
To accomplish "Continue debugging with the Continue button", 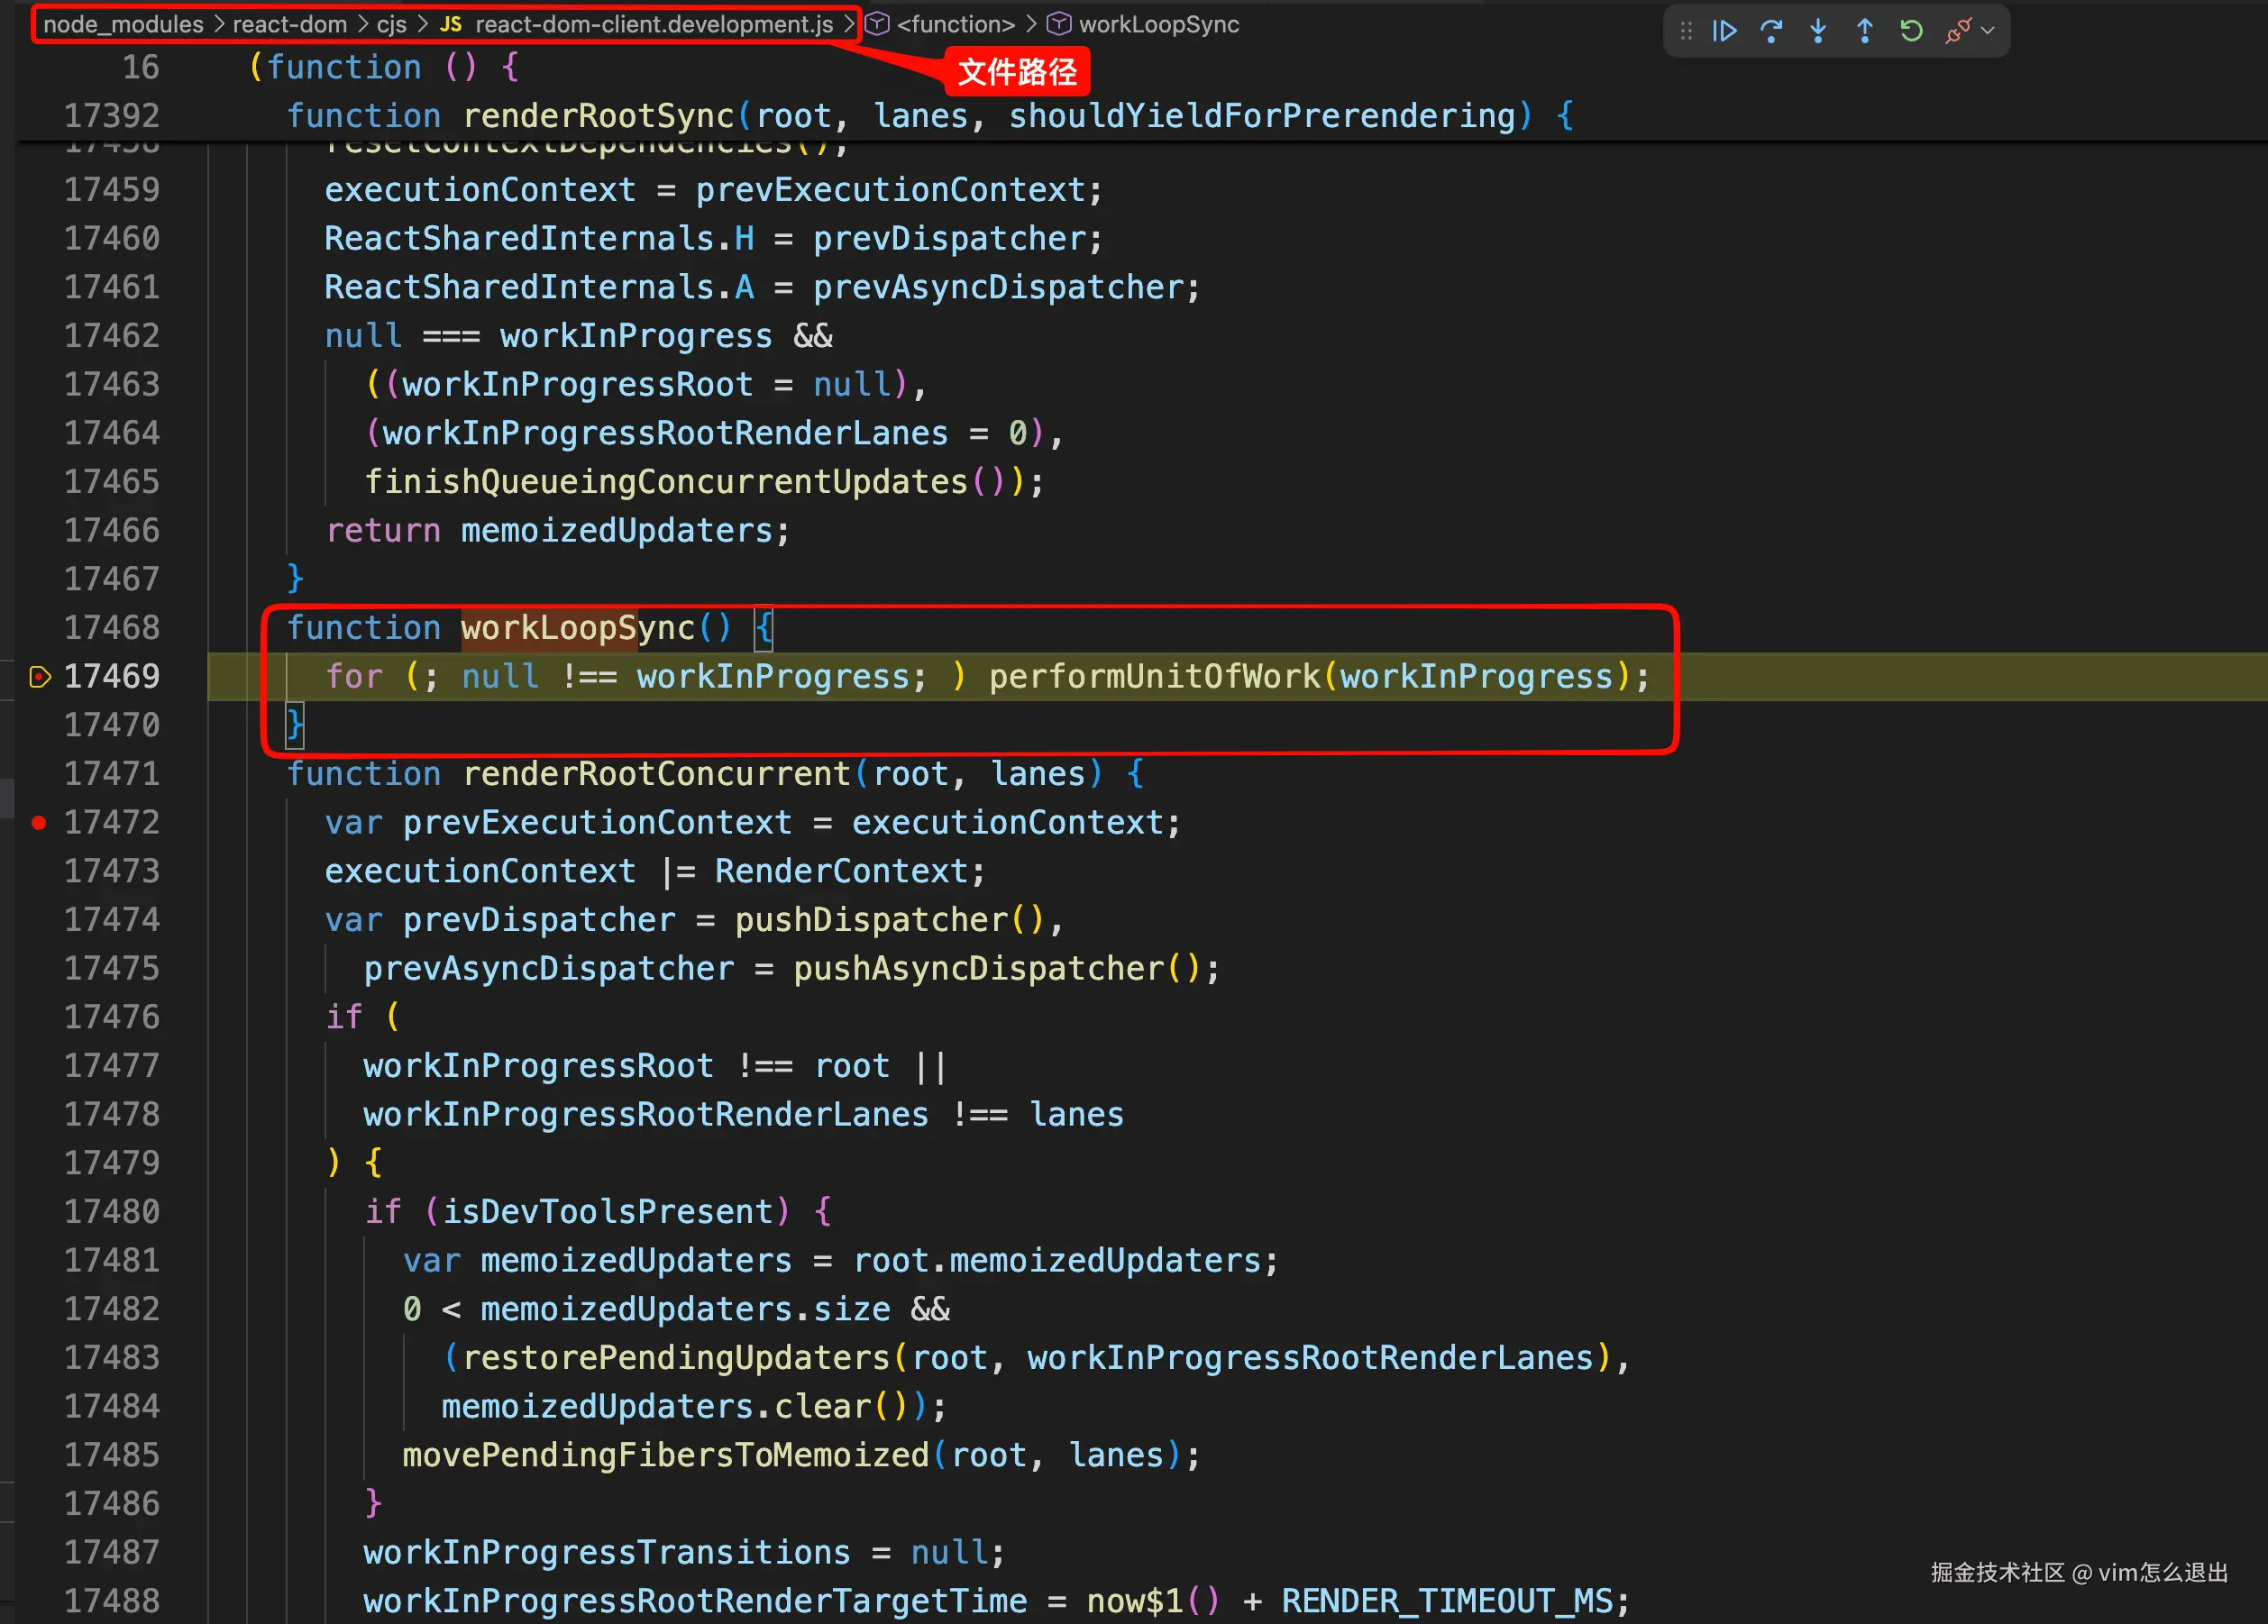I will click(x=1724, y=31).
